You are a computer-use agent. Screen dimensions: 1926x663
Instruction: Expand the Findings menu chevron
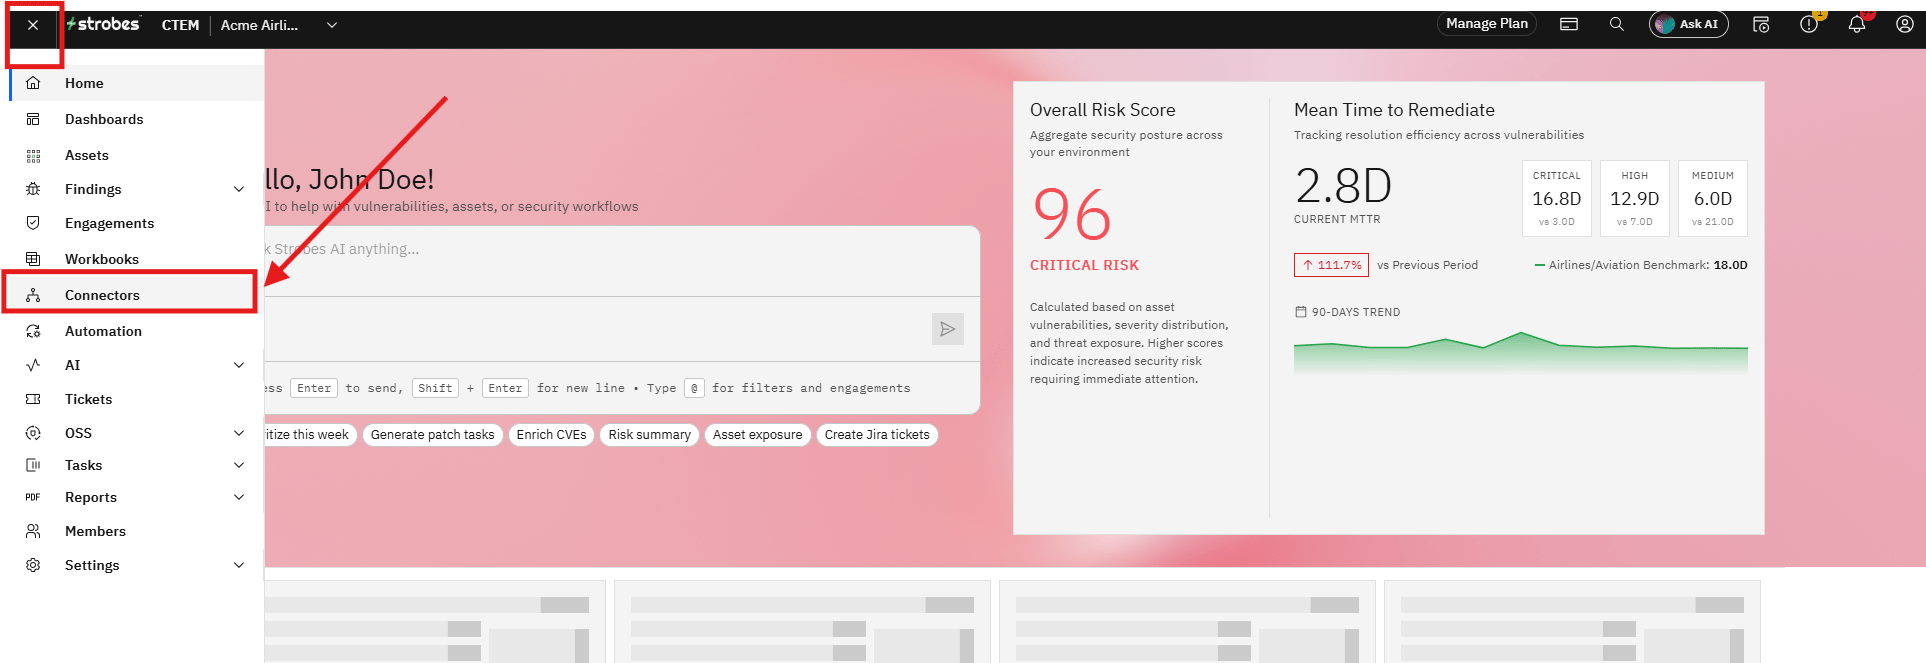[239, 189]
